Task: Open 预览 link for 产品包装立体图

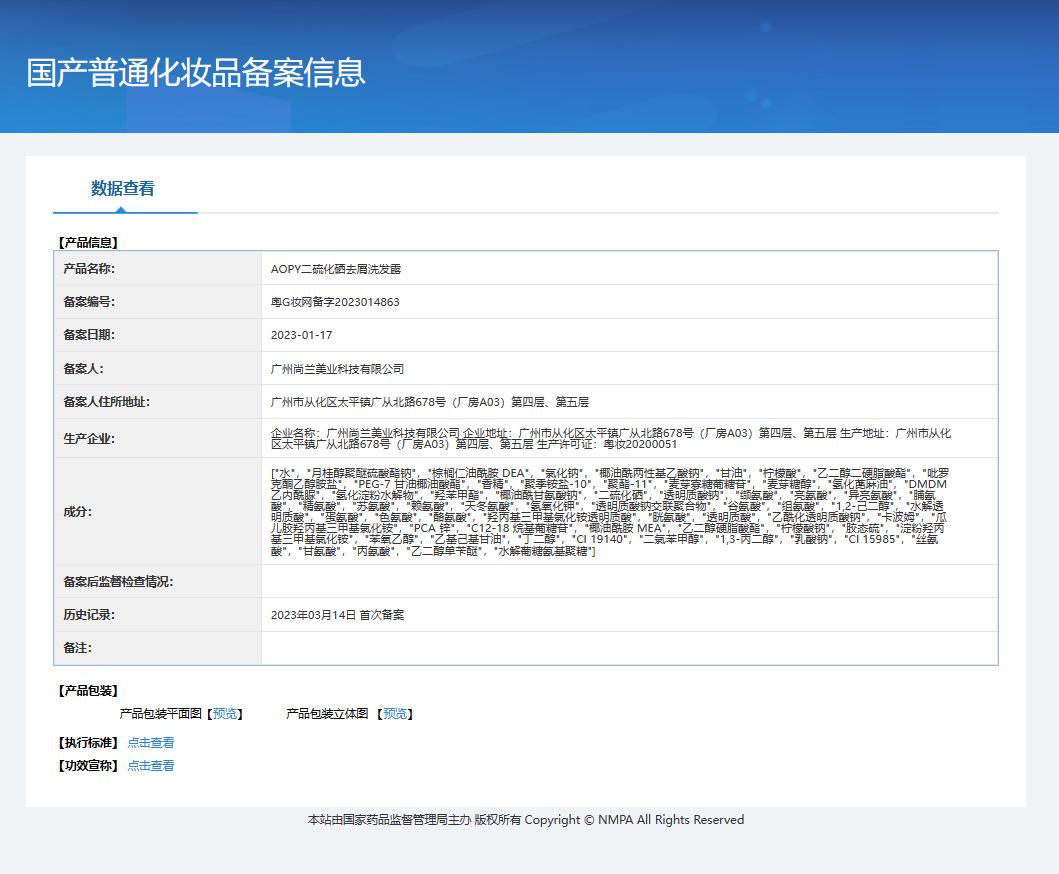Action: (x=394, y=713)
